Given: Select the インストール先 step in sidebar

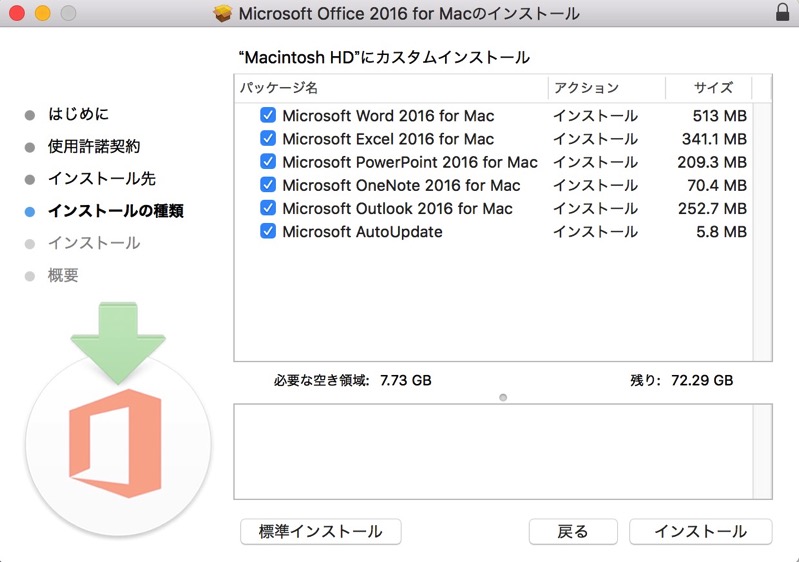Looking at the screenshot, I should (x=102, y=179).
